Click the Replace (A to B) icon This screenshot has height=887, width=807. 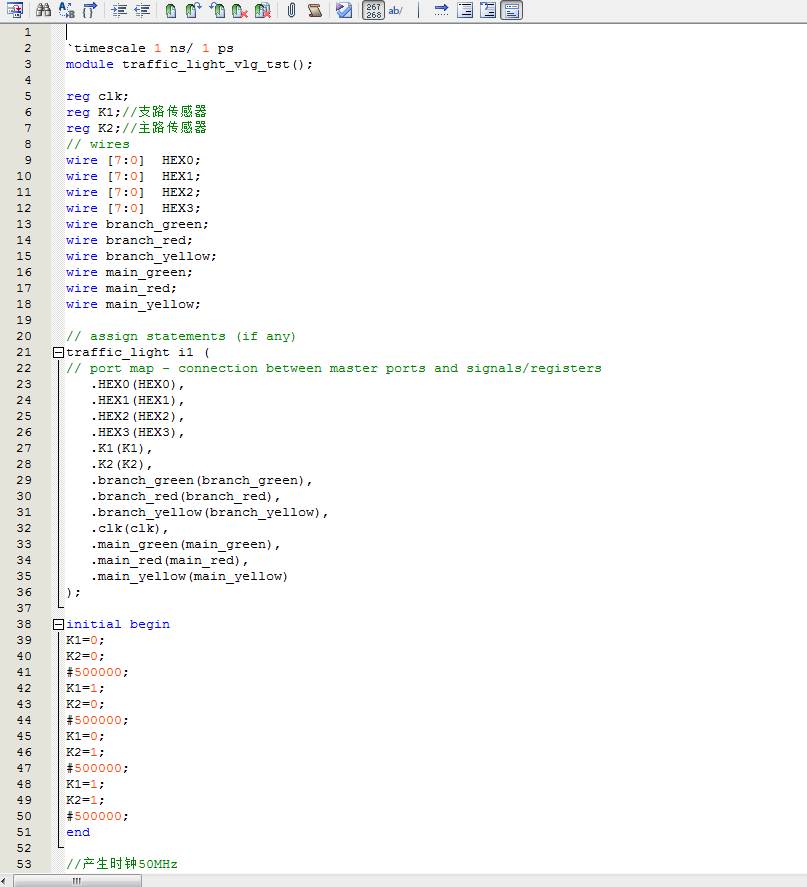tap(66, 10)
